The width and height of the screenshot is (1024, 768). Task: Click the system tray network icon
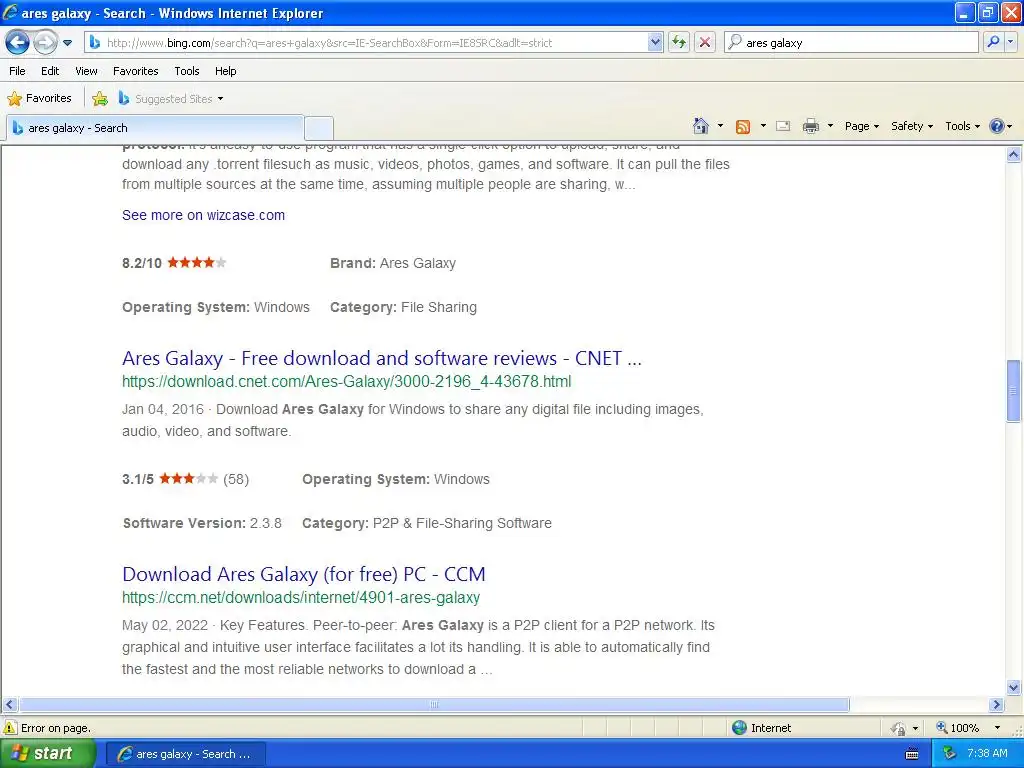(x=949, y=754)
